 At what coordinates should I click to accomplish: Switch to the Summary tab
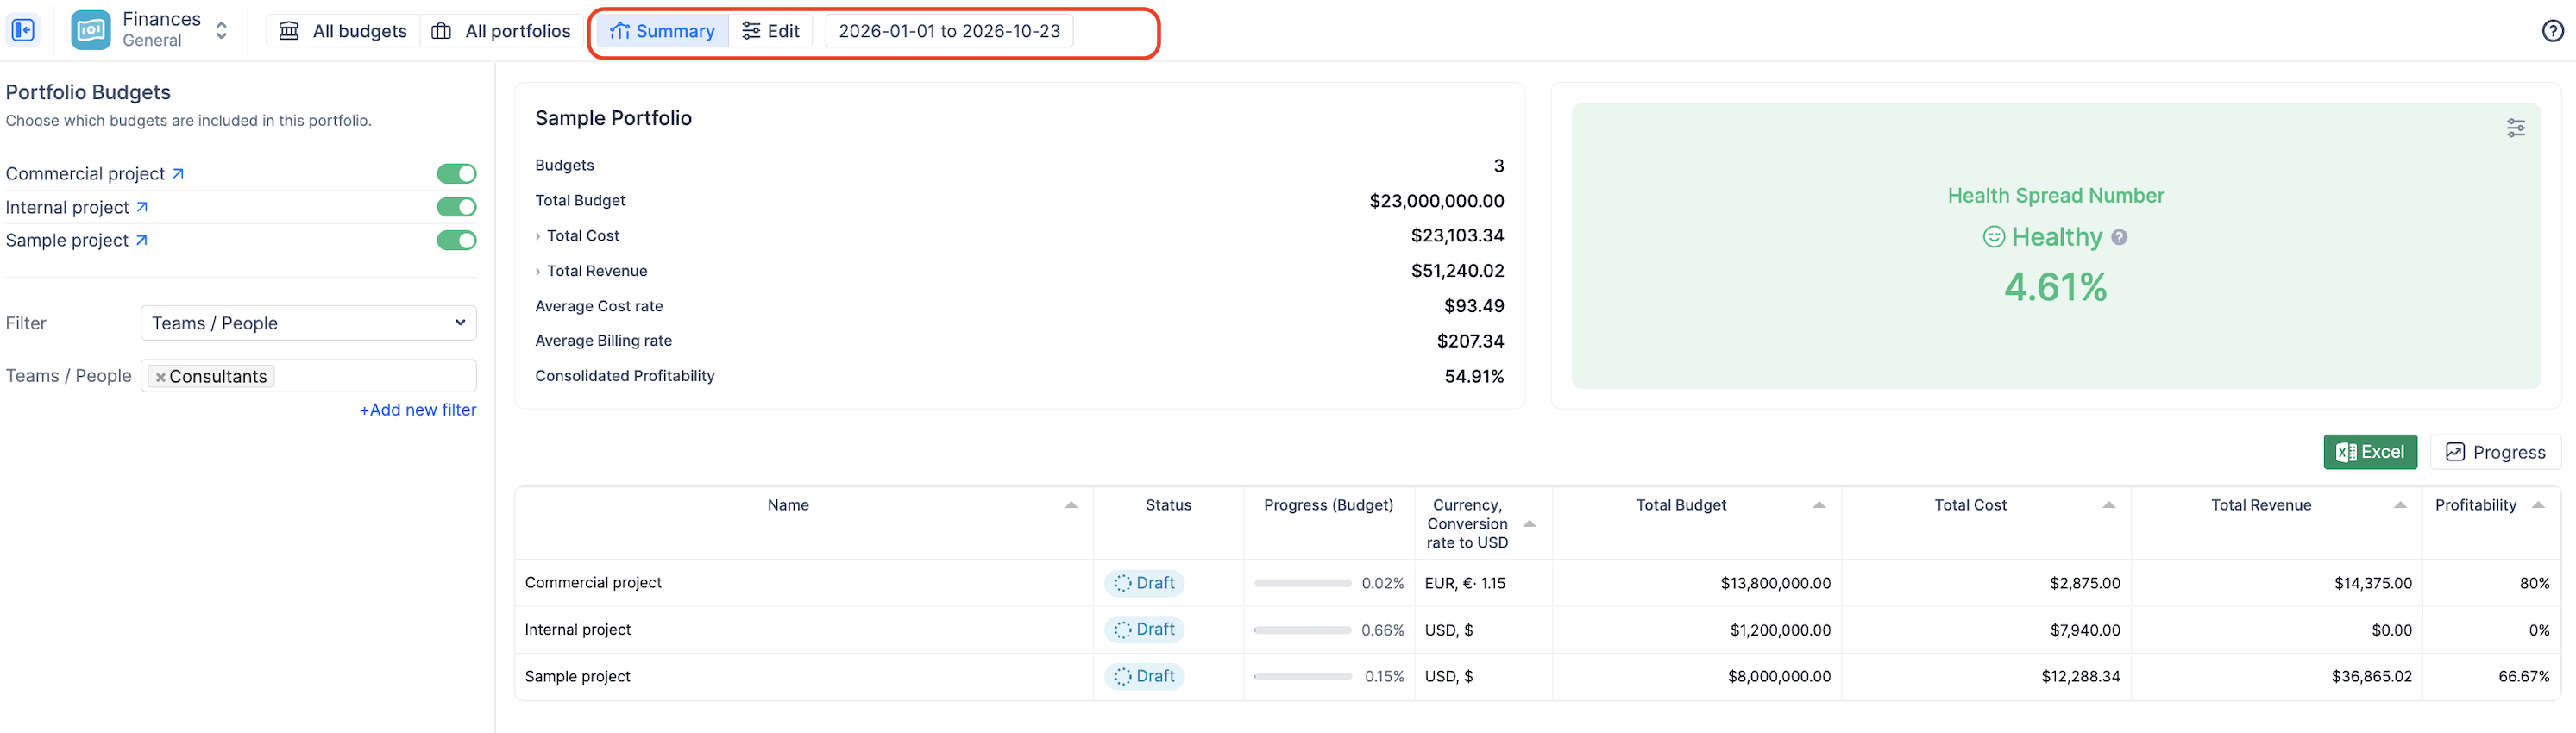coord(663,31)
